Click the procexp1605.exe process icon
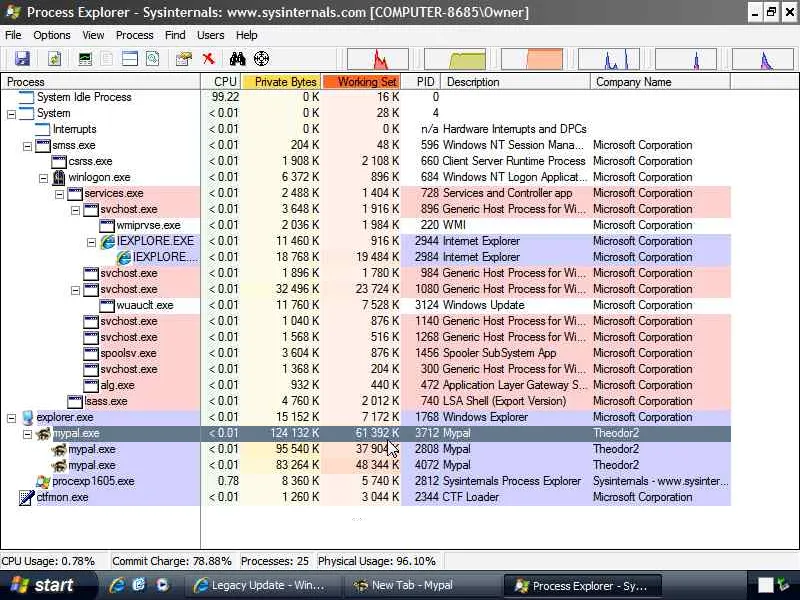The image size is (800, 600). (43, 481)
